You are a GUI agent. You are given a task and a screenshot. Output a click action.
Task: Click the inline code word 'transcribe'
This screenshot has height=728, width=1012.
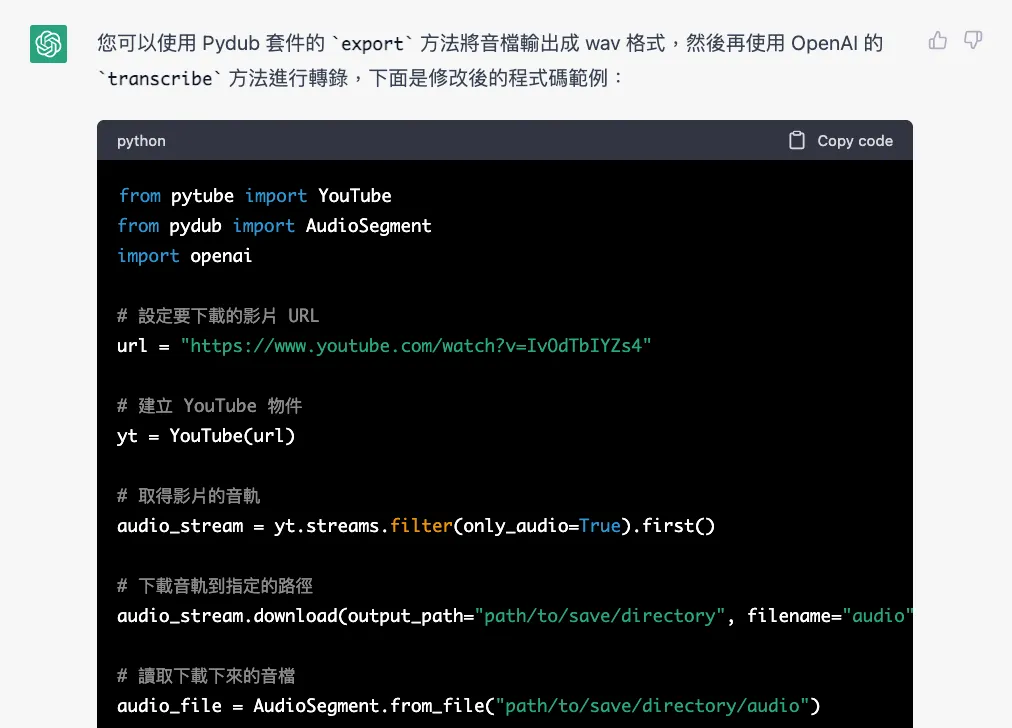tap(160, 79)
